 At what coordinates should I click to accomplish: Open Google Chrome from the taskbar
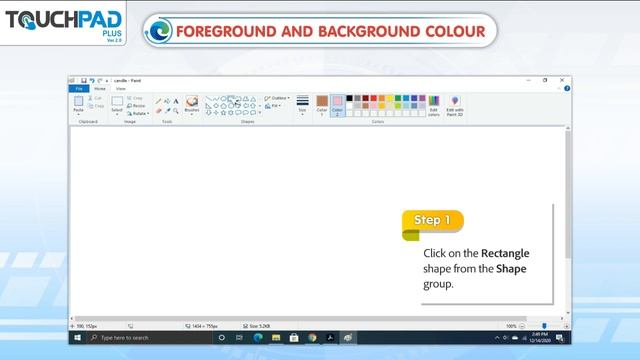pos(312,338)
